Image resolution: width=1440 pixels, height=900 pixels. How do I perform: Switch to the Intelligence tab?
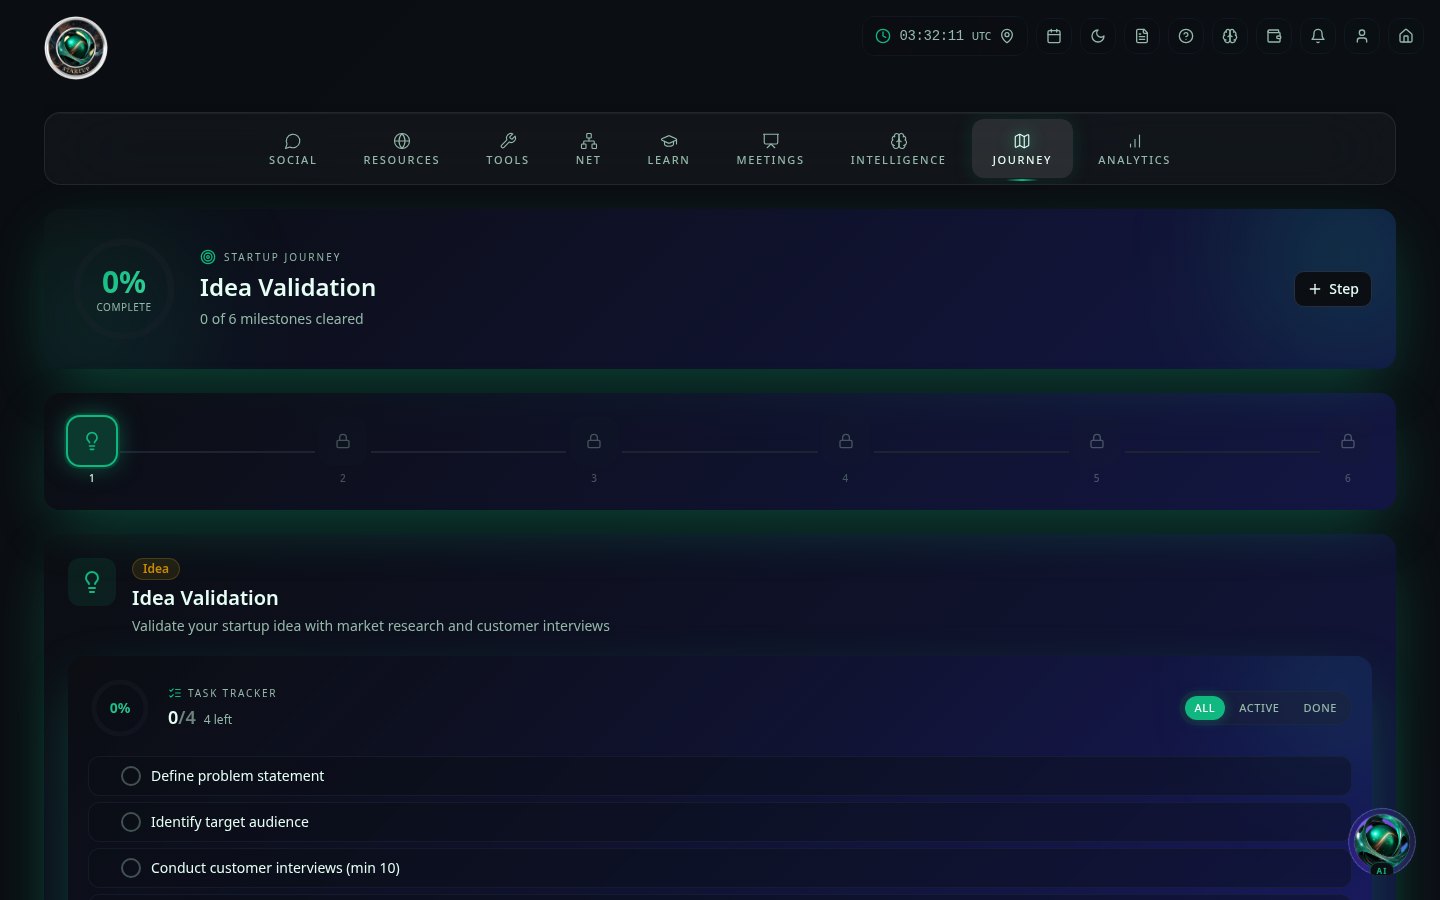[x=898, y=149]
